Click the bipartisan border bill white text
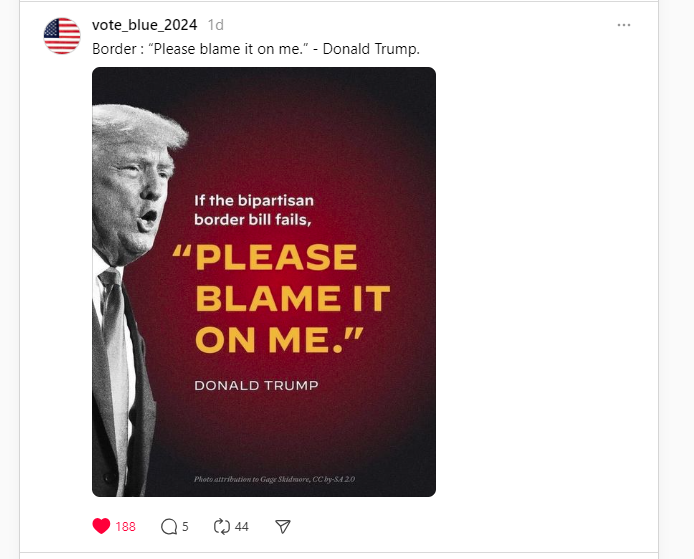Image resolution: width=694 pixels, height=559 pixels. [253, 210]
